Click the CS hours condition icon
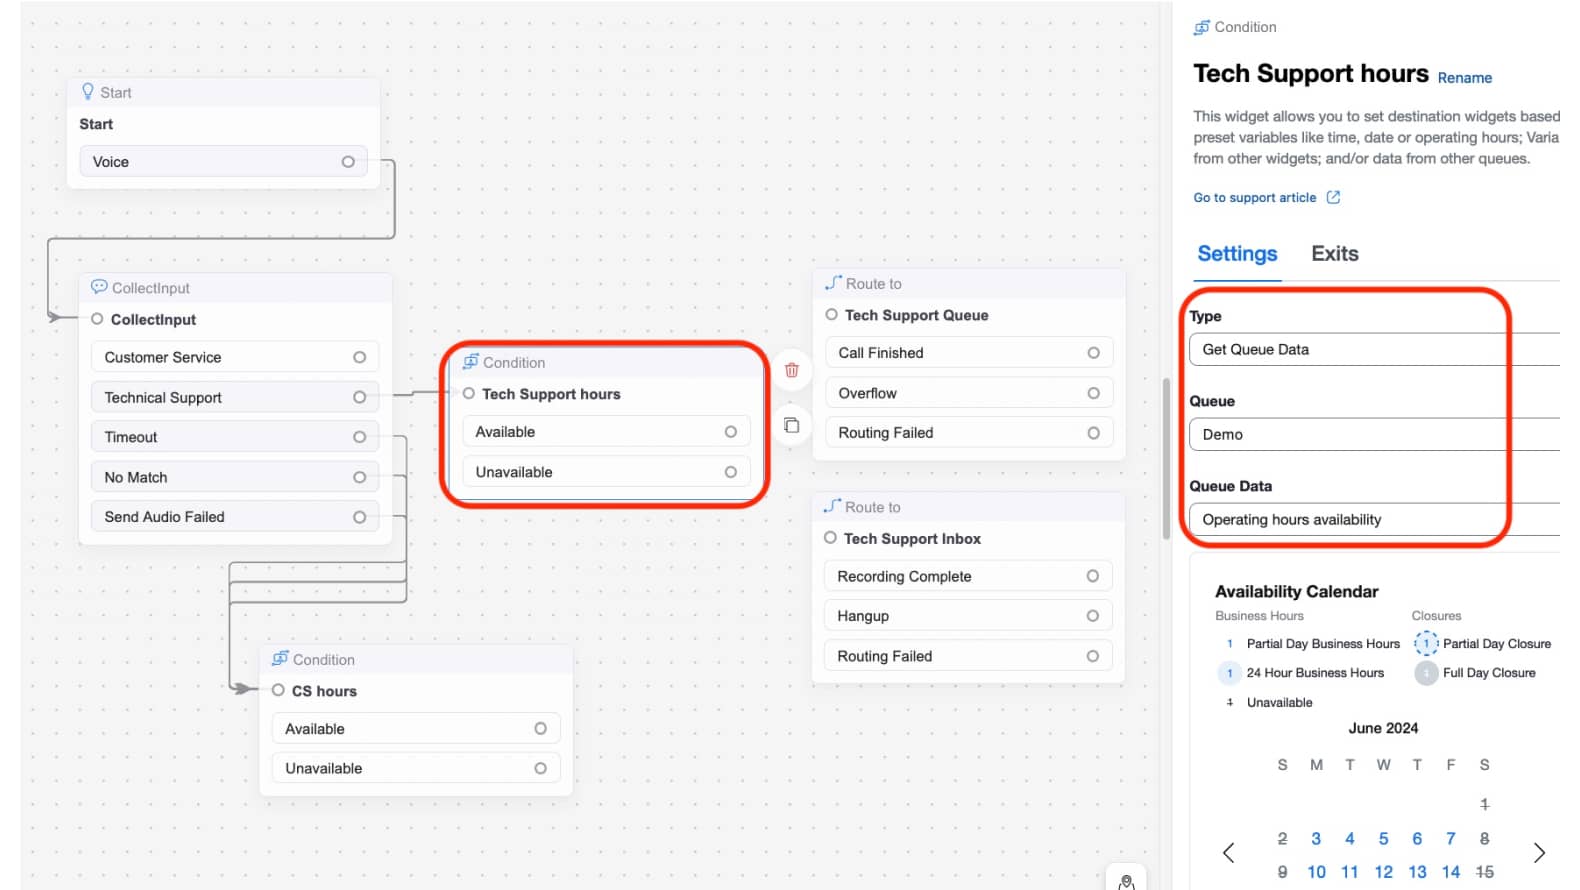Screen dimensions: 1580x890 280,659
